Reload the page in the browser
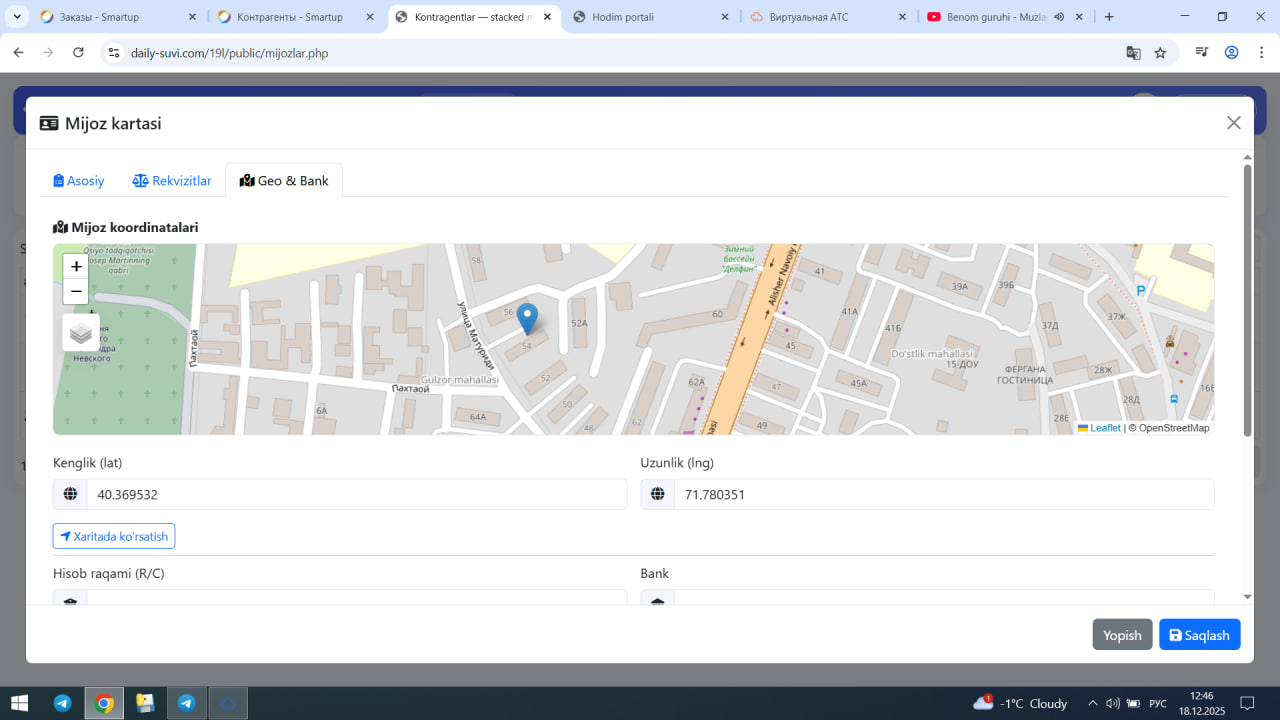Image resolution: width=1280 pixels, height=720 pixels. (79, 53)
